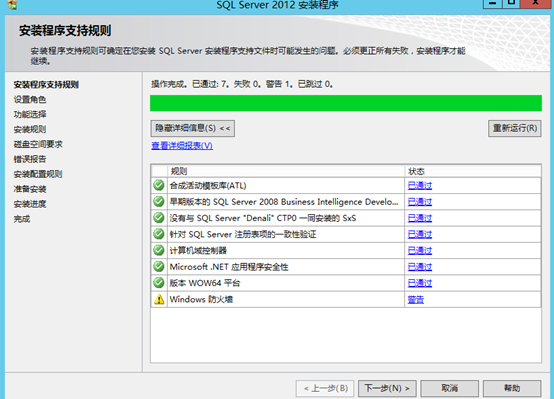Click green check icon for Denali CTP0 SxS rule
This screenshot has height=399, width=554.
pos(159,218)
